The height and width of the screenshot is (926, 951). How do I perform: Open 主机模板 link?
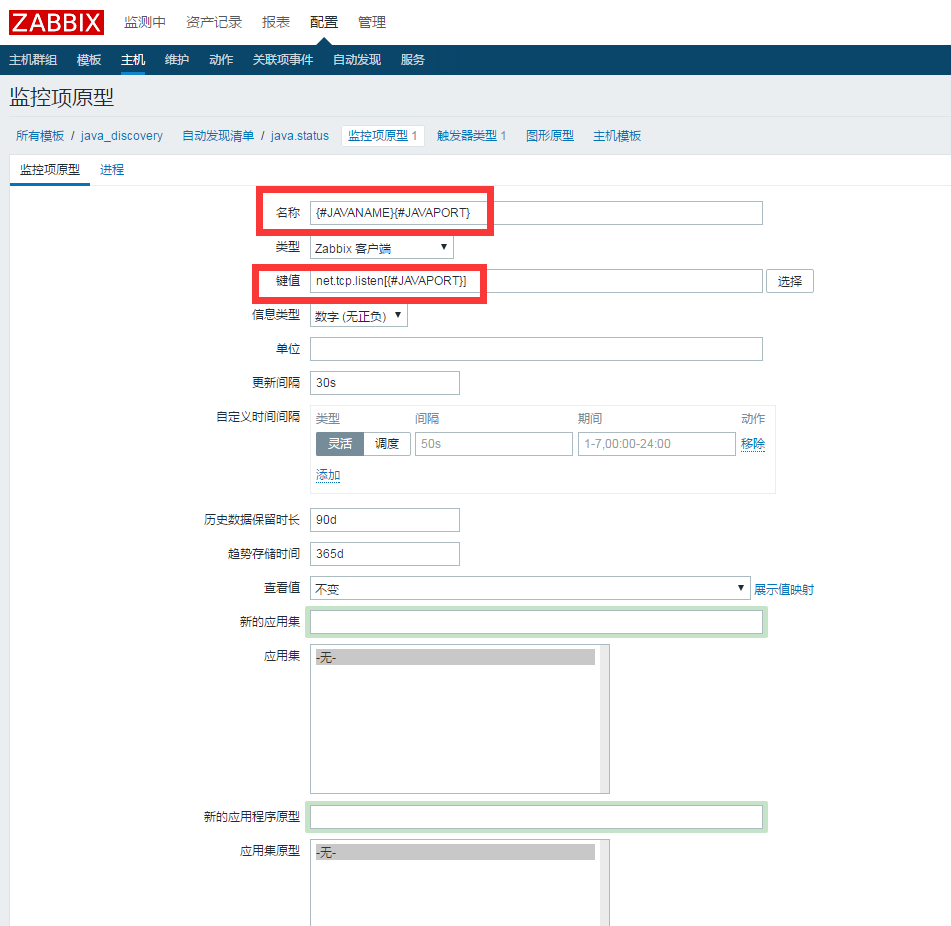click(617, 136)
